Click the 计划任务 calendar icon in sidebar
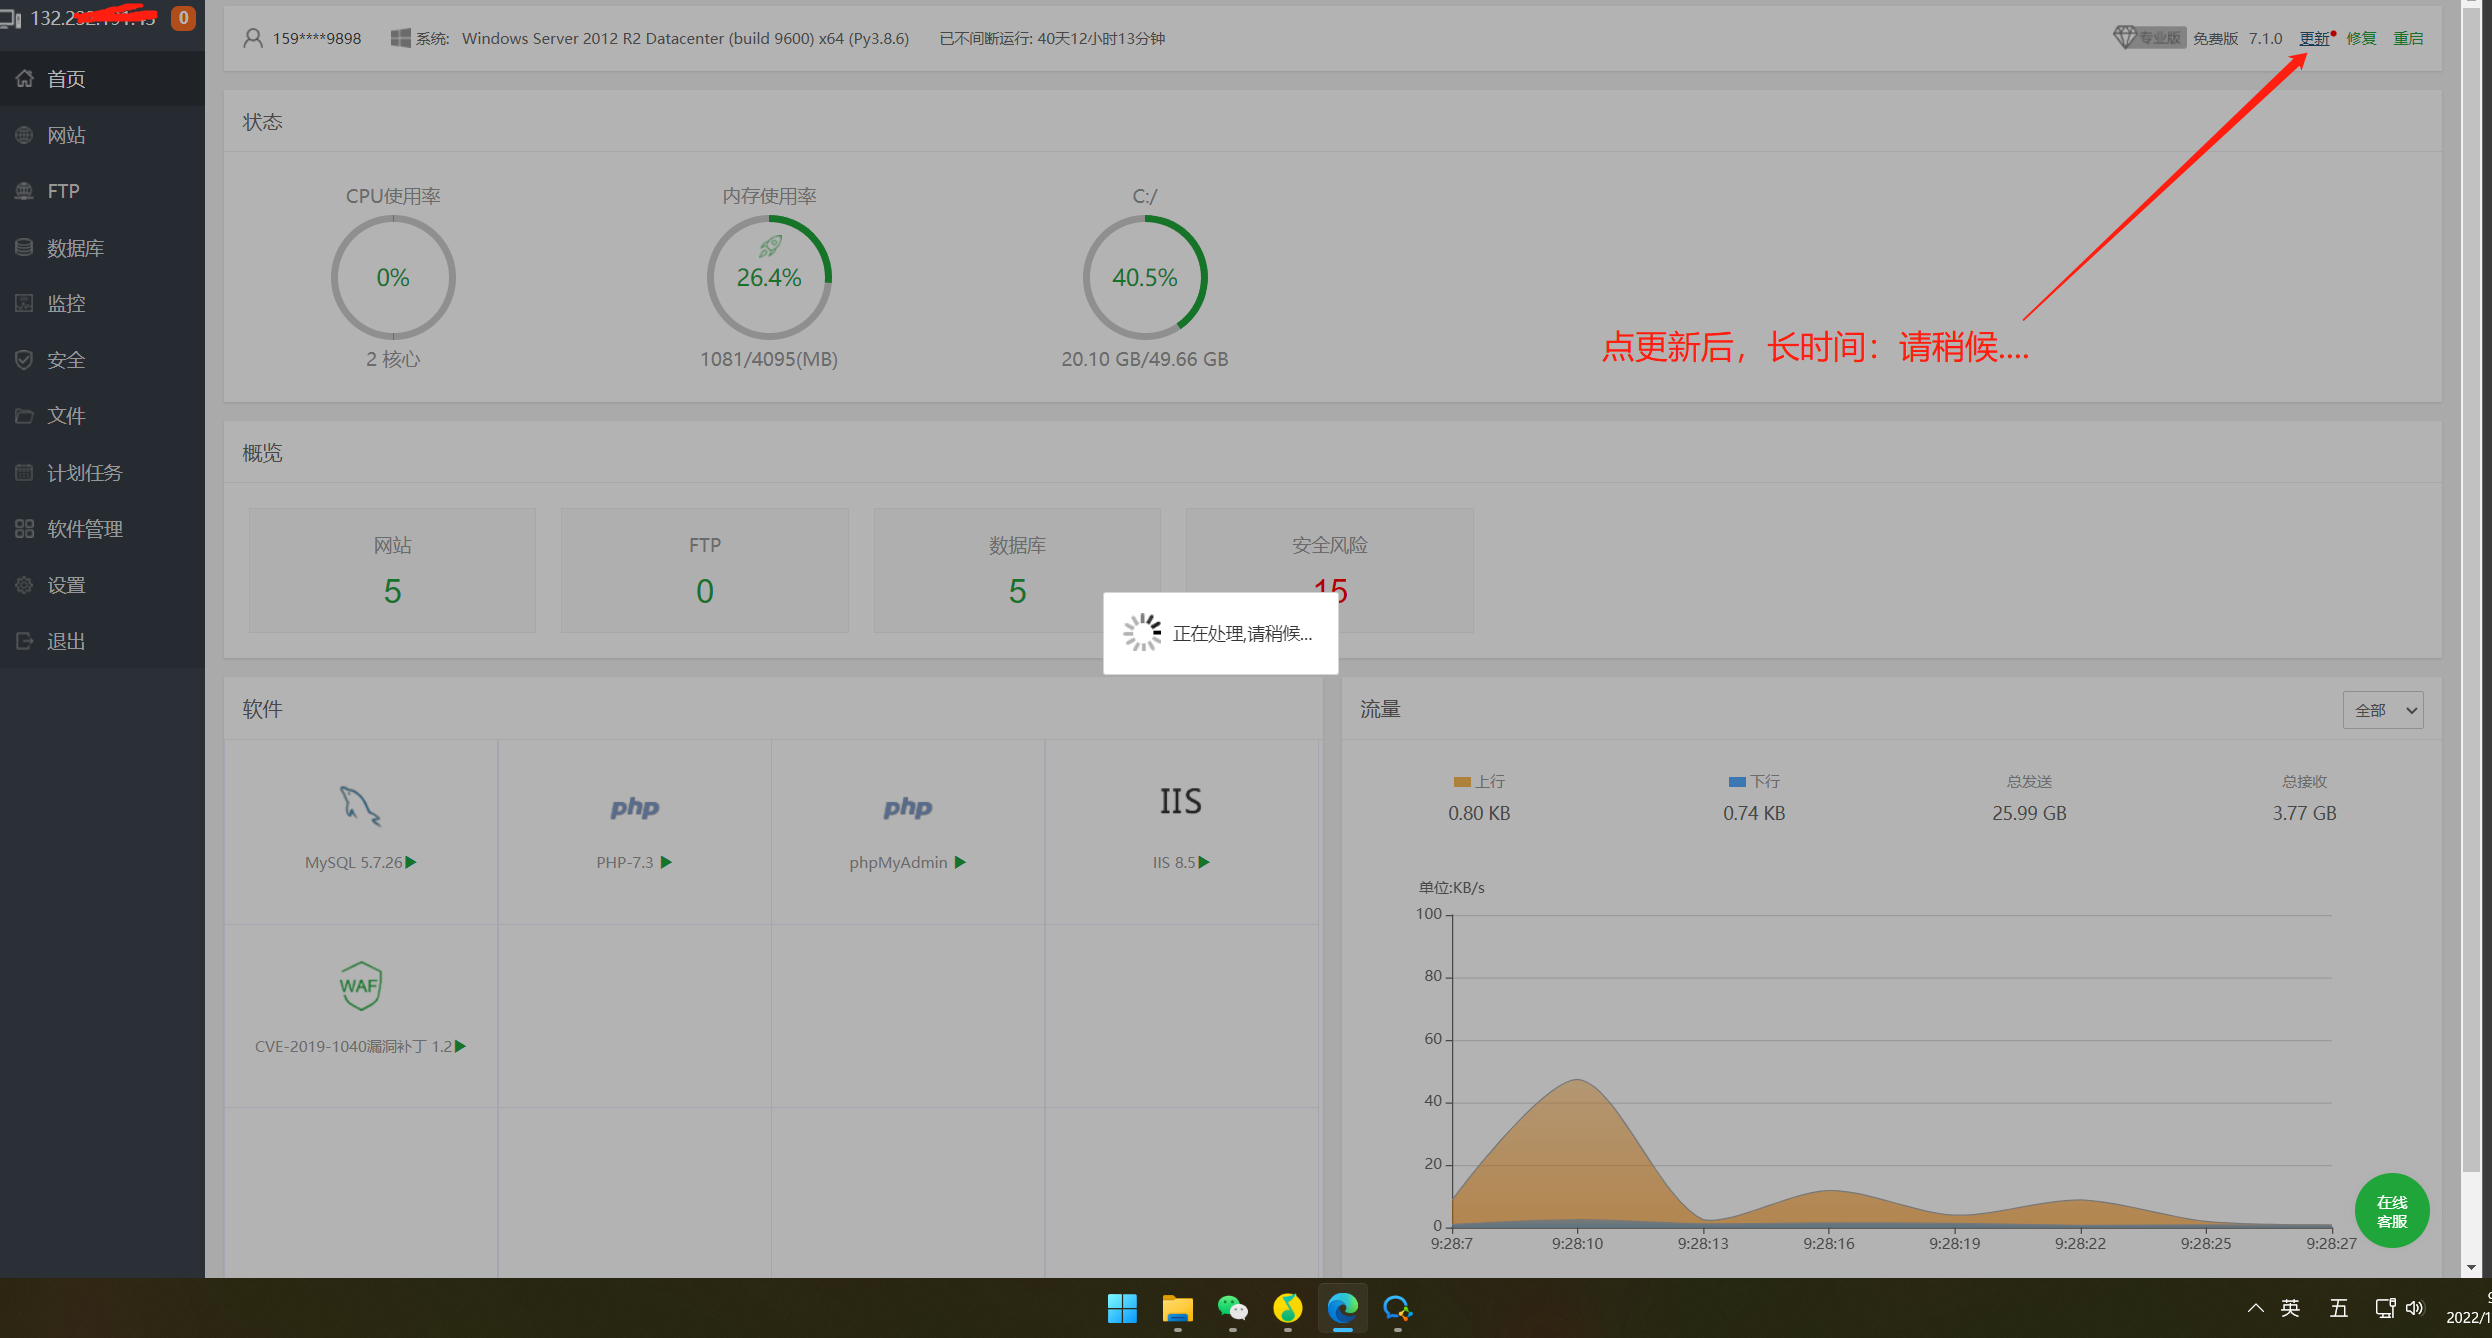This screenshot has width=2492, height=1338. tap(25, 472)
